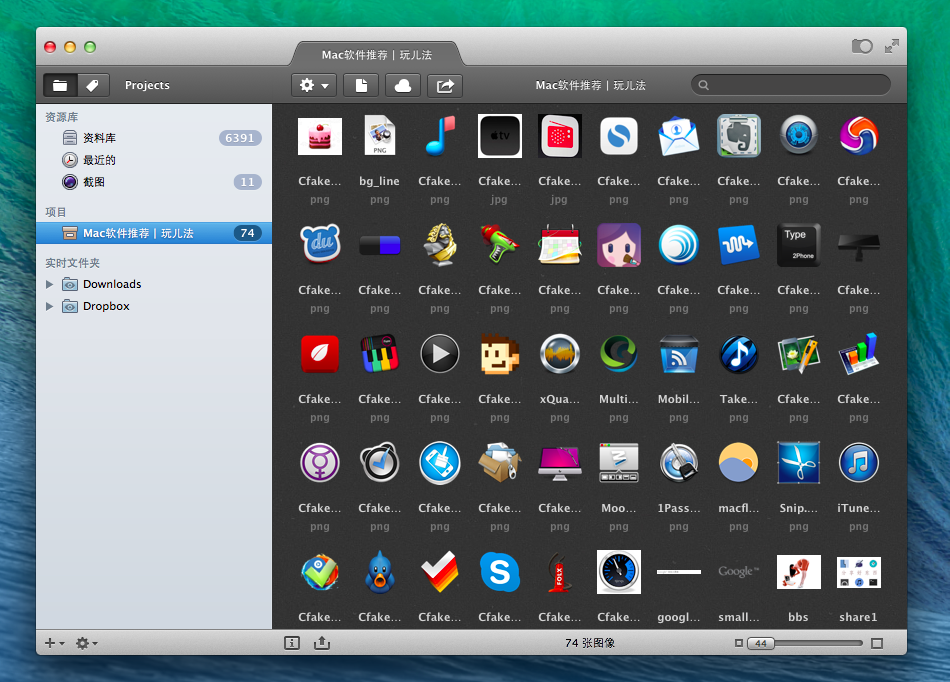Image resolution: width=950 pixels, height=682 pixels.
Task: Select the colorful piano keys thumbnail
Action: pyautogui.click(x=380, y=354)
